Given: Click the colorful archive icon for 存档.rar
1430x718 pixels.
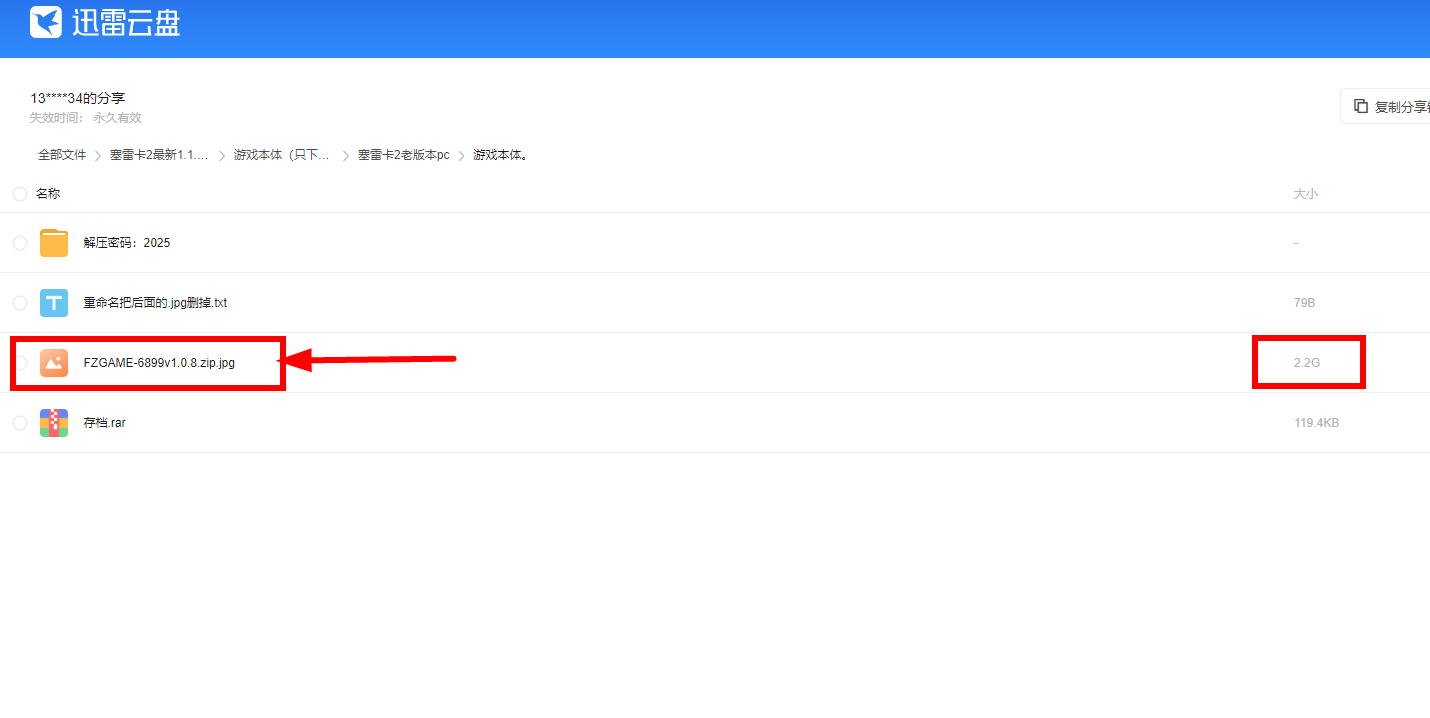Looking at the screenshot, I should (x=54, y=423).
